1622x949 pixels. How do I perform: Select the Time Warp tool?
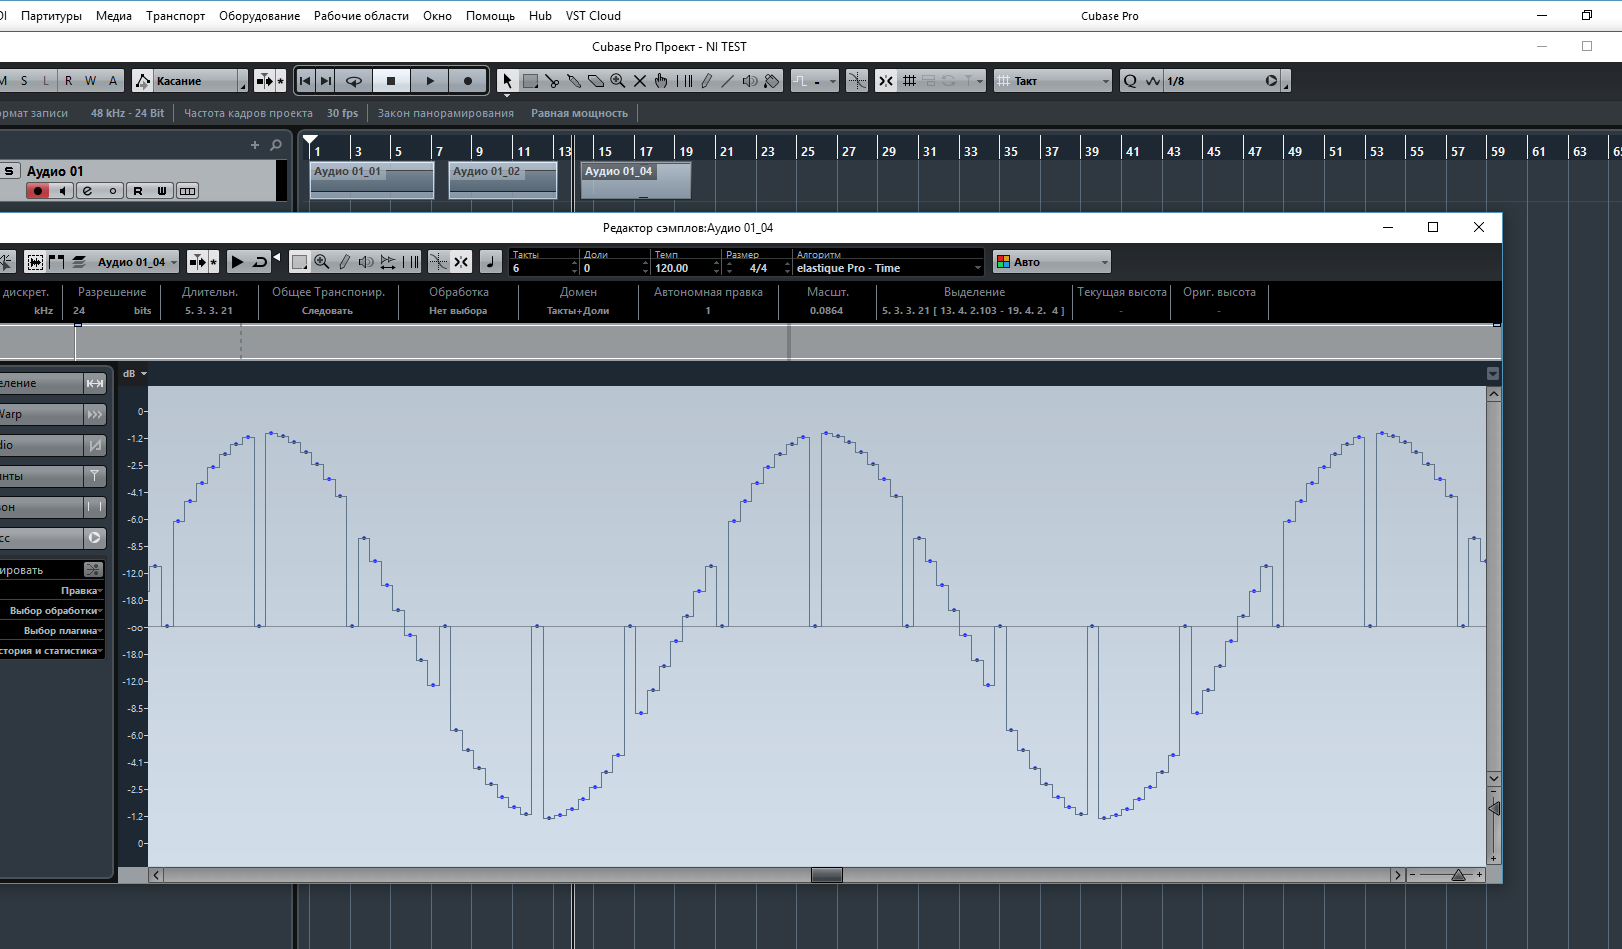click(x=684, y=81)
